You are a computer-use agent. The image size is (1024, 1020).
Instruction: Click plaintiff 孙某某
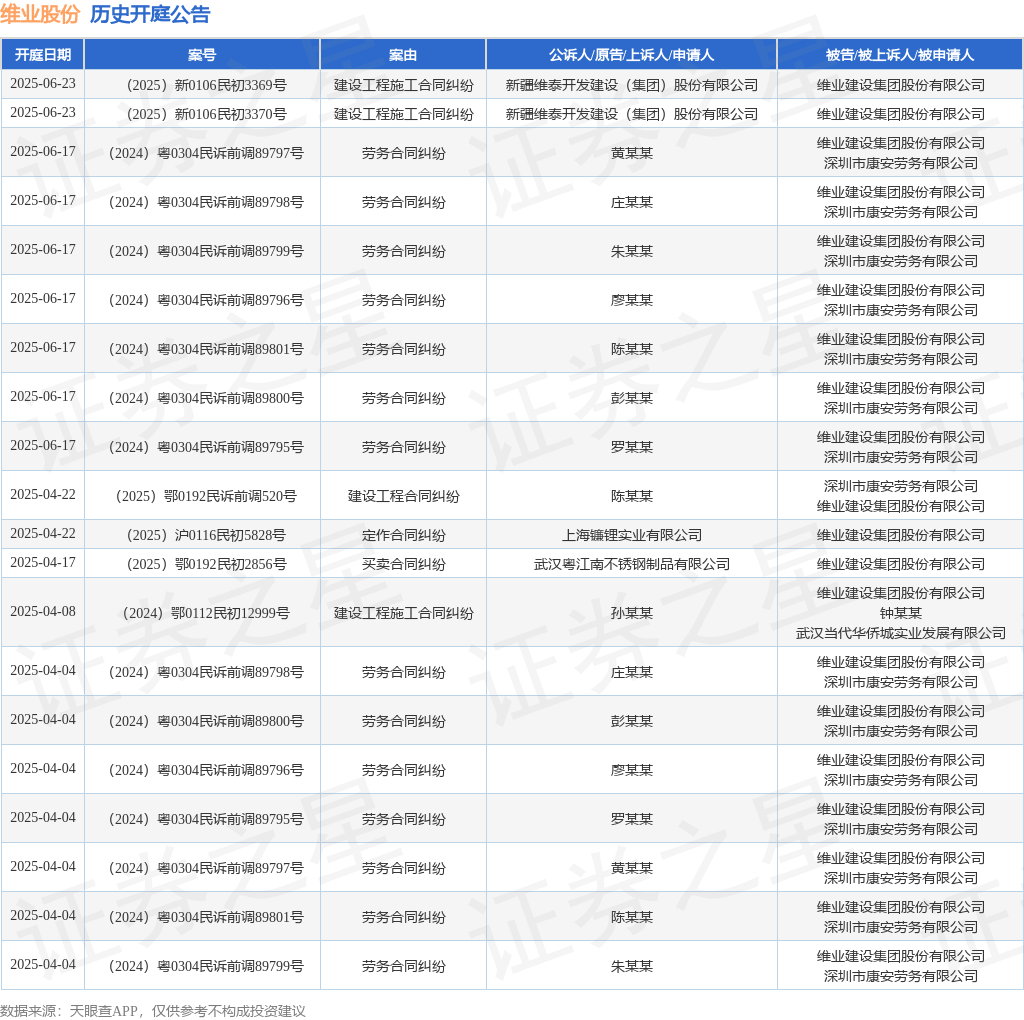632,613
